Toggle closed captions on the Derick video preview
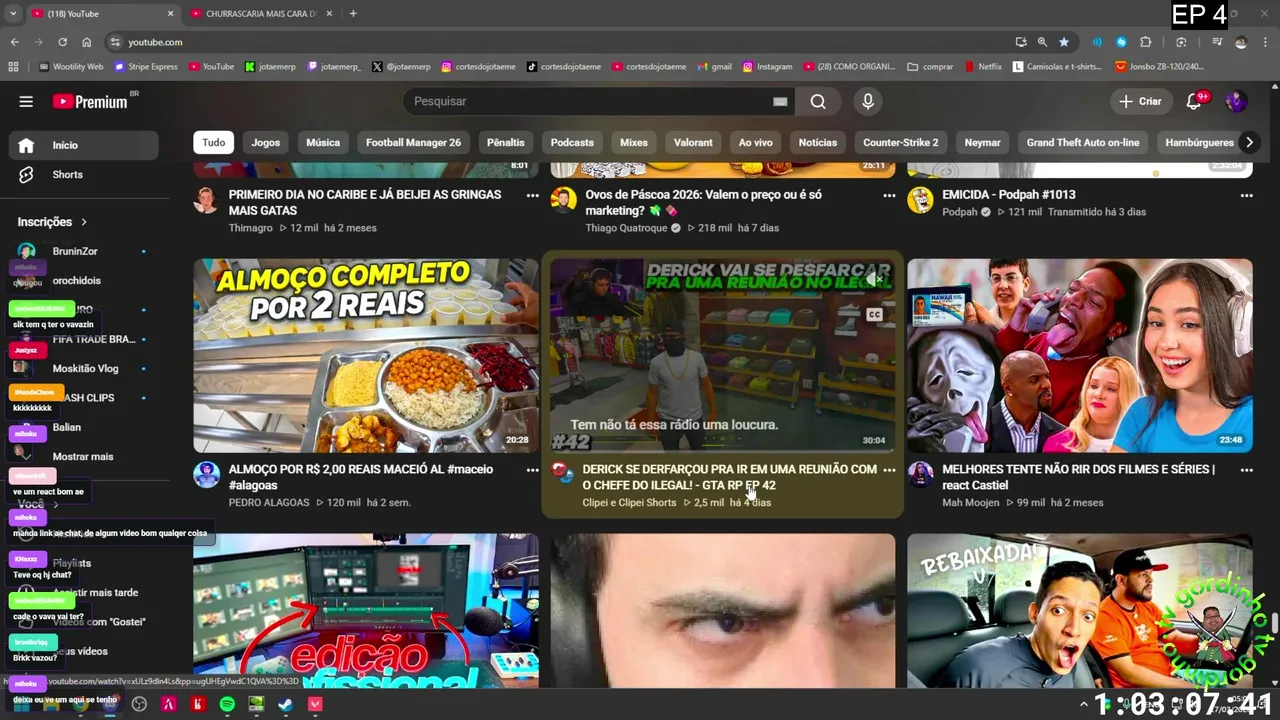Viewport: 1280px width, 720px height. 874,314
